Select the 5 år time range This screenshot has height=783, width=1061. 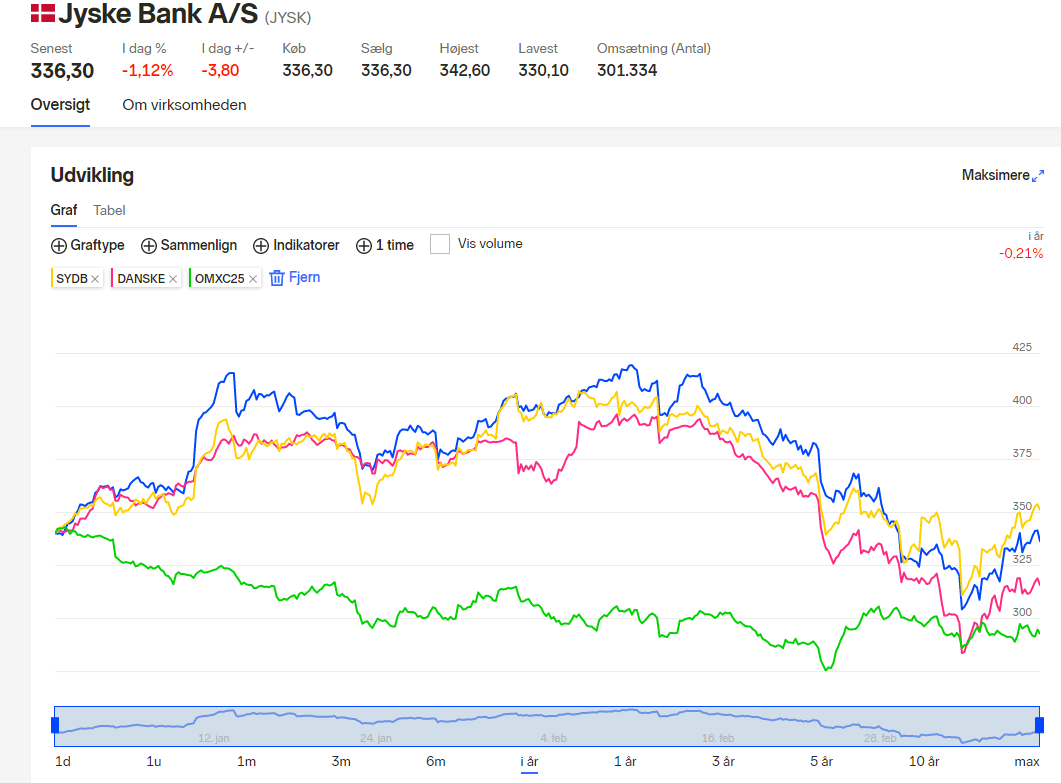click(821, 761)
